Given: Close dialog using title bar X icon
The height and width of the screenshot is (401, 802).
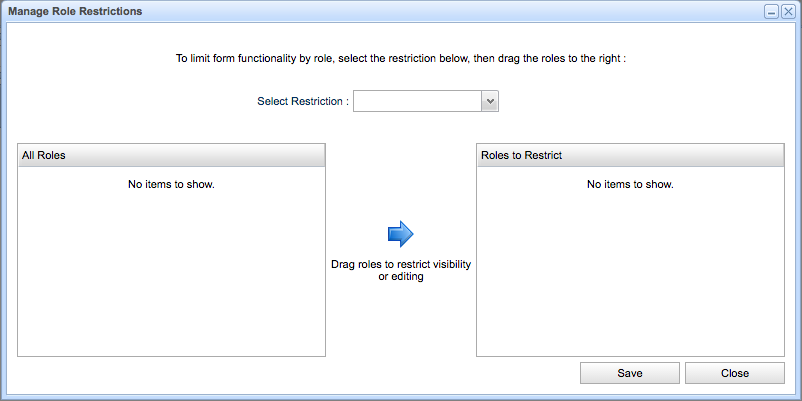Looking at the screenshot, I should click(788, 12).
